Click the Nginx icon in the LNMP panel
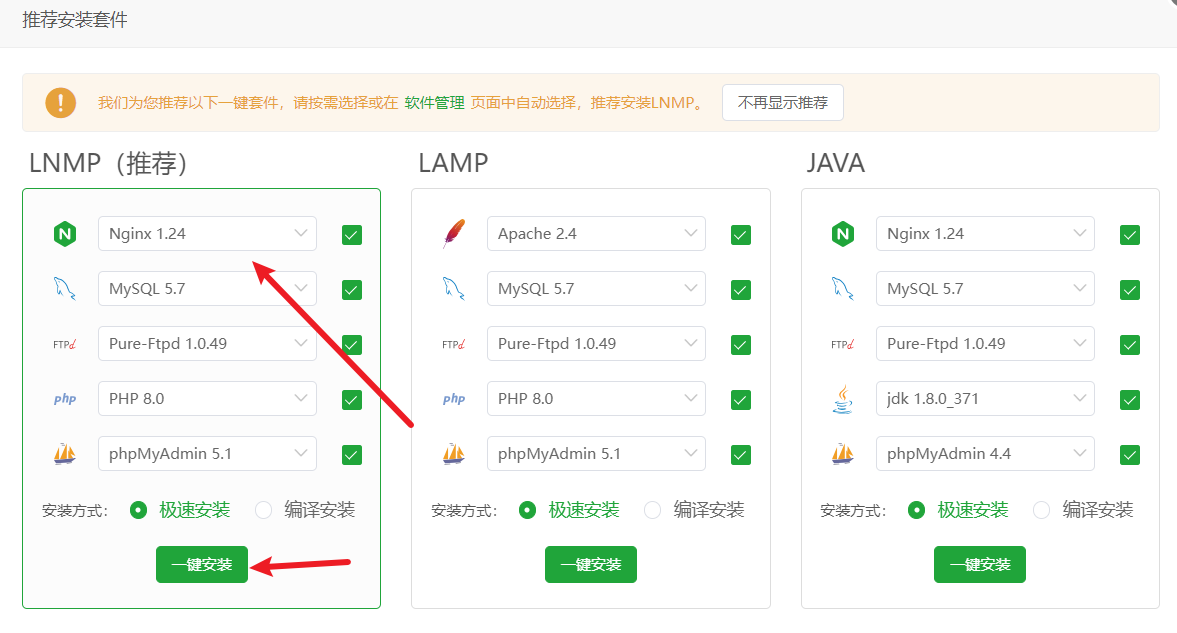Screen dimensions: 1177x633 point(65,234)
